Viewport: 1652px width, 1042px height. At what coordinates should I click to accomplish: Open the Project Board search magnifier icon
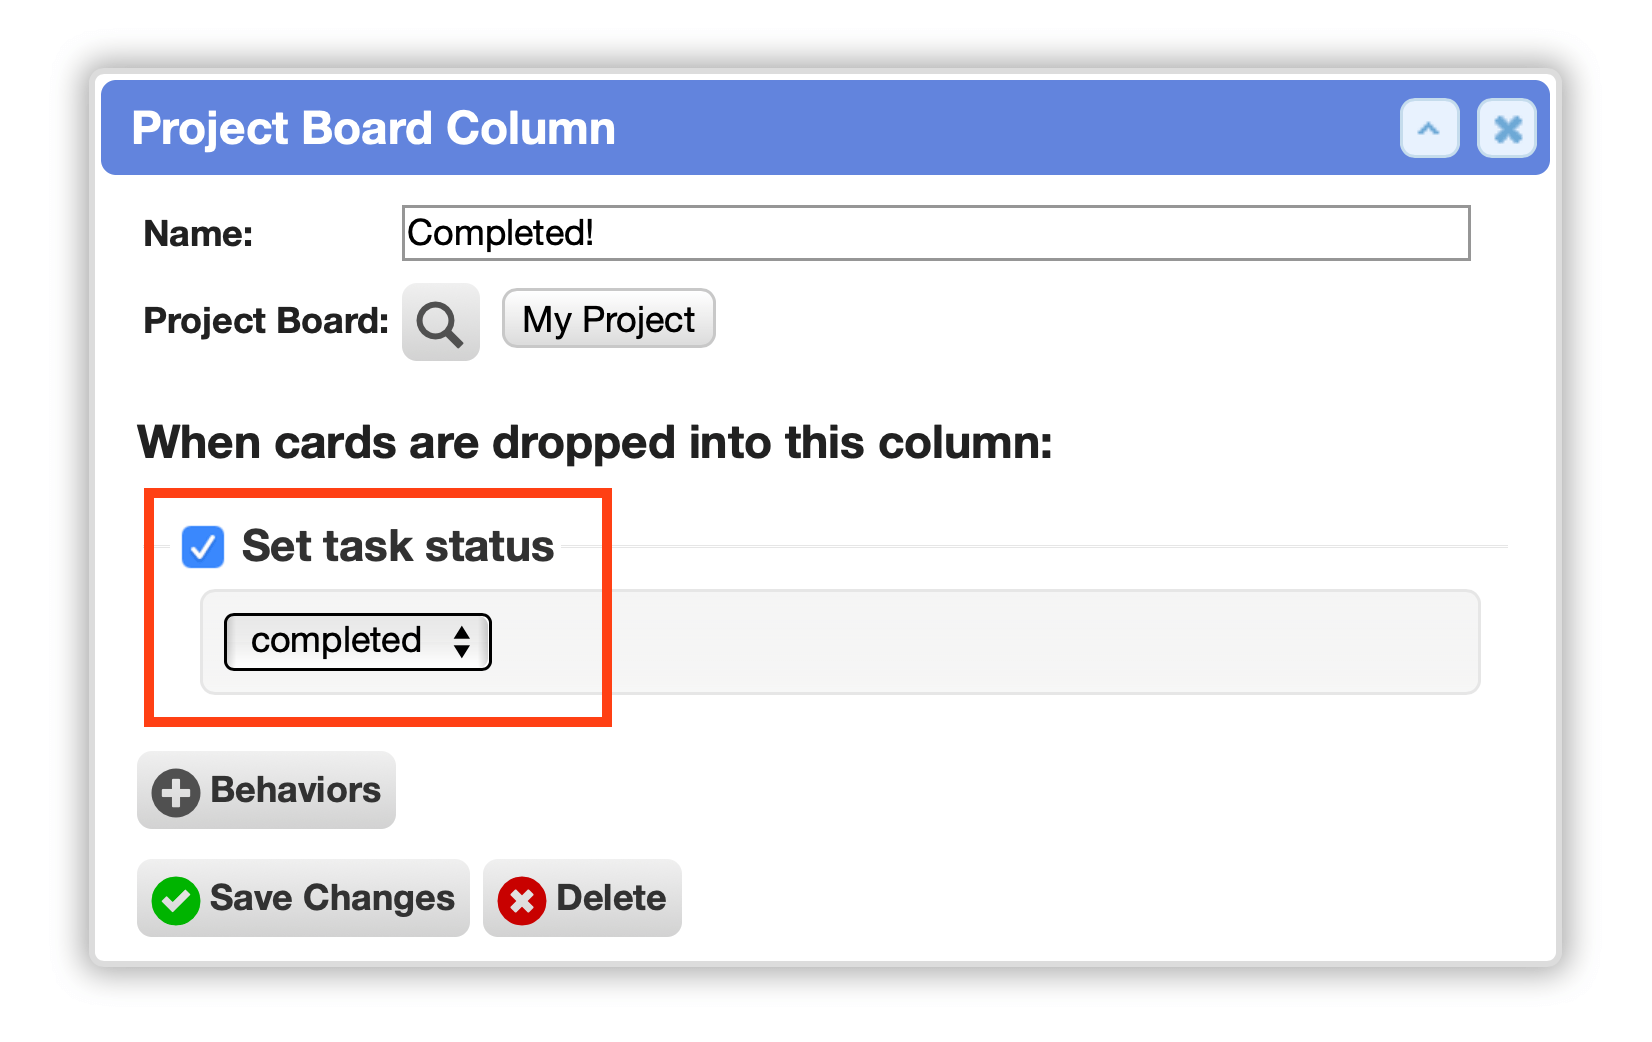click(x=440, y=322)
